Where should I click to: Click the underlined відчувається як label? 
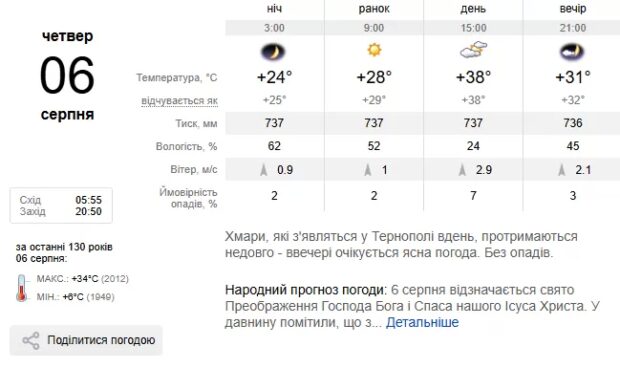[x=180, y=101]
